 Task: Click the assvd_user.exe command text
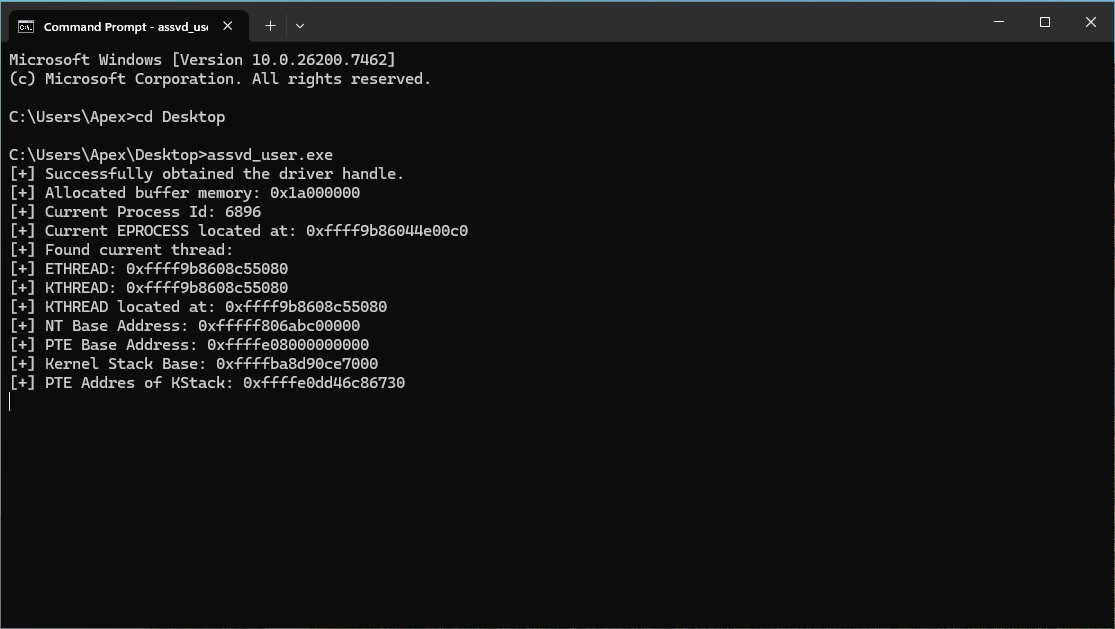[270, 155]
